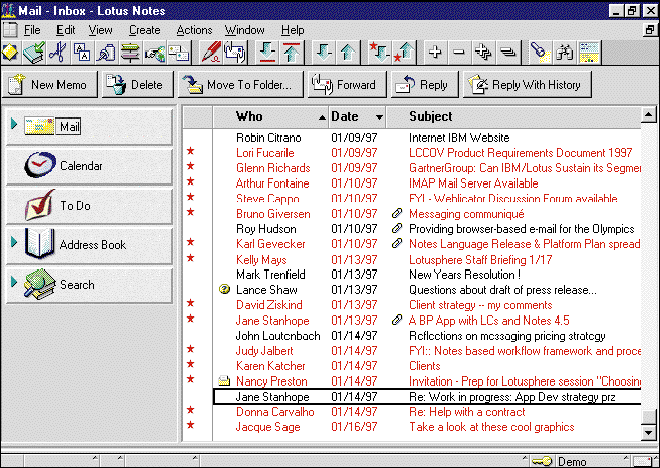Click Move To Folder... button
The width and height of the screenshot is (660, 468).
coord(241,85)
